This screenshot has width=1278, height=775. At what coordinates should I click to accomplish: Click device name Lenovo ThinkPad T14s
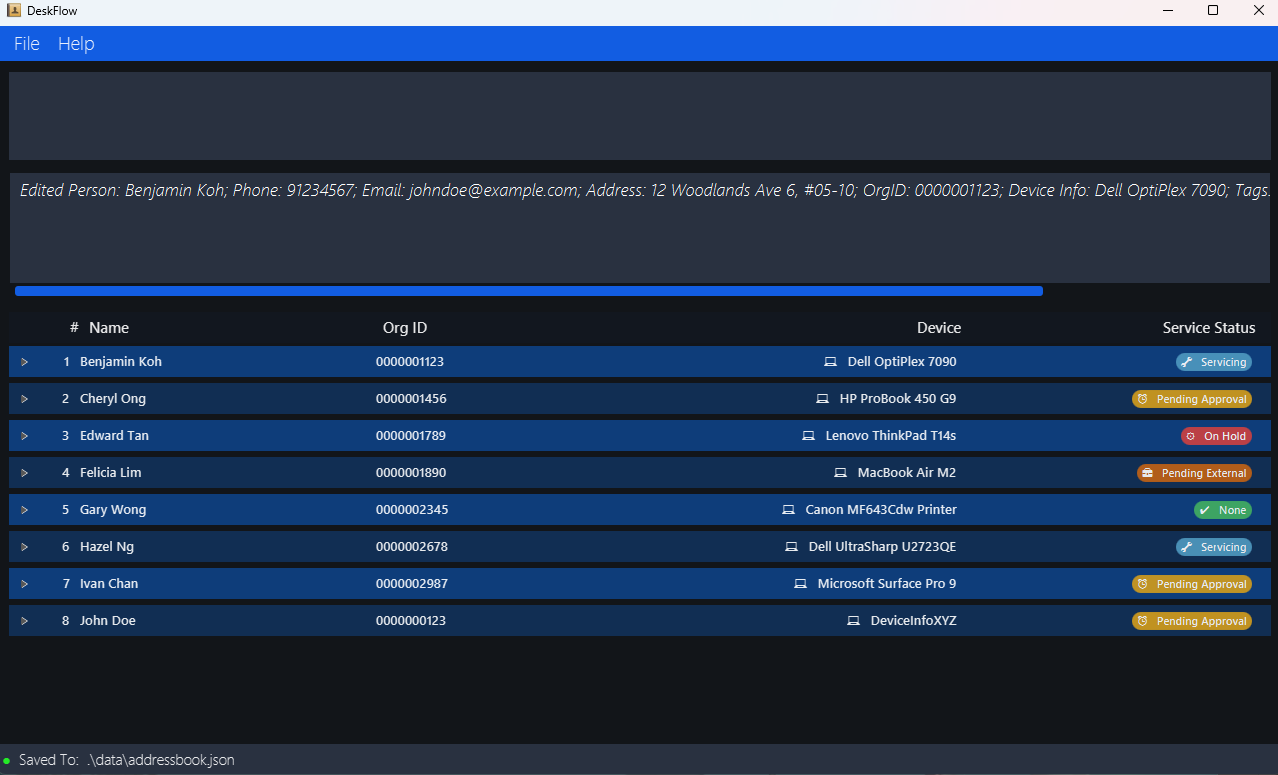[891, 436]
